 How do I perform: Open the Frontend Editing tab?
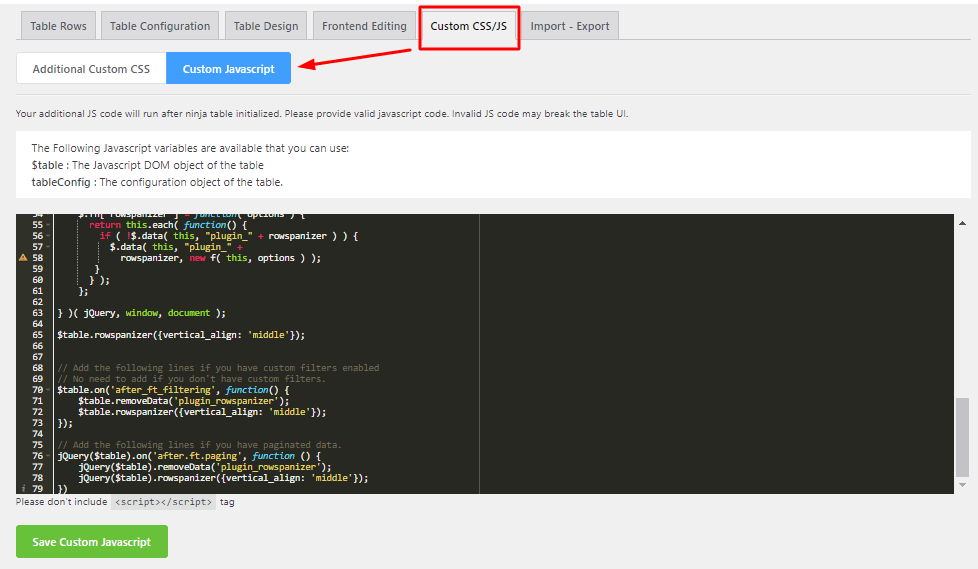(x=364, y=26)
